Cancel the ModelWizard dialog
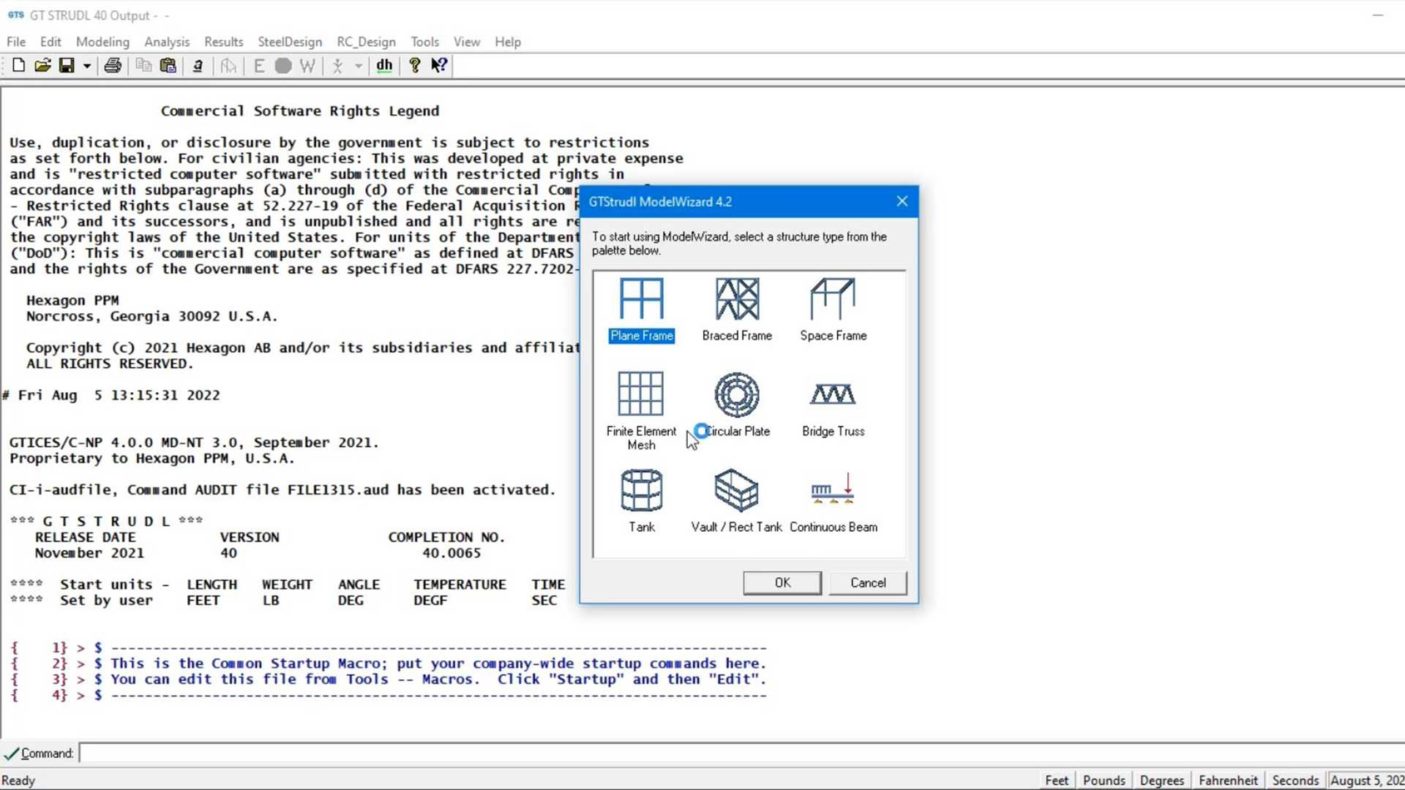Screen dimensions: 1405x790 (868, 583)
